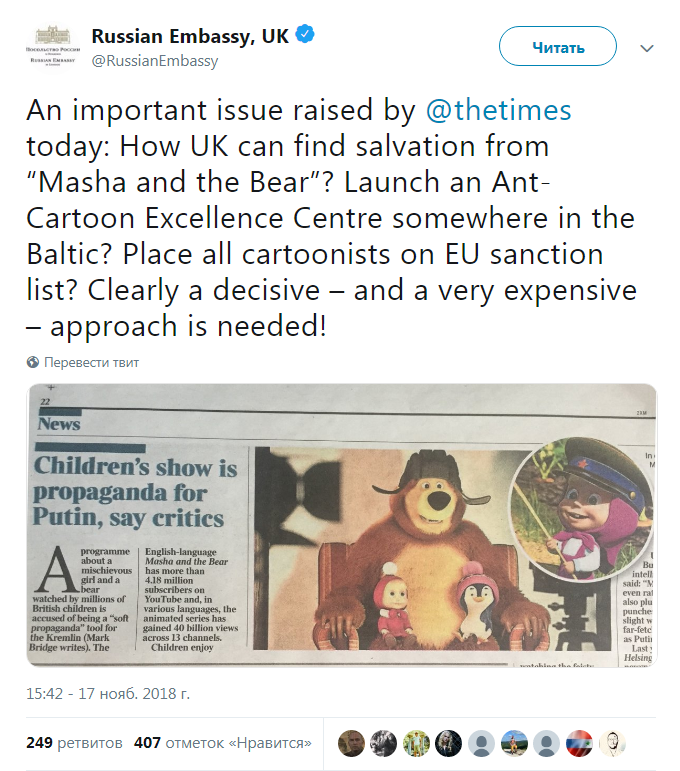The height and width of the screenshot is (771, 680).
Task: Open the newspaper clipping photo
Action: tap(341, 525)
